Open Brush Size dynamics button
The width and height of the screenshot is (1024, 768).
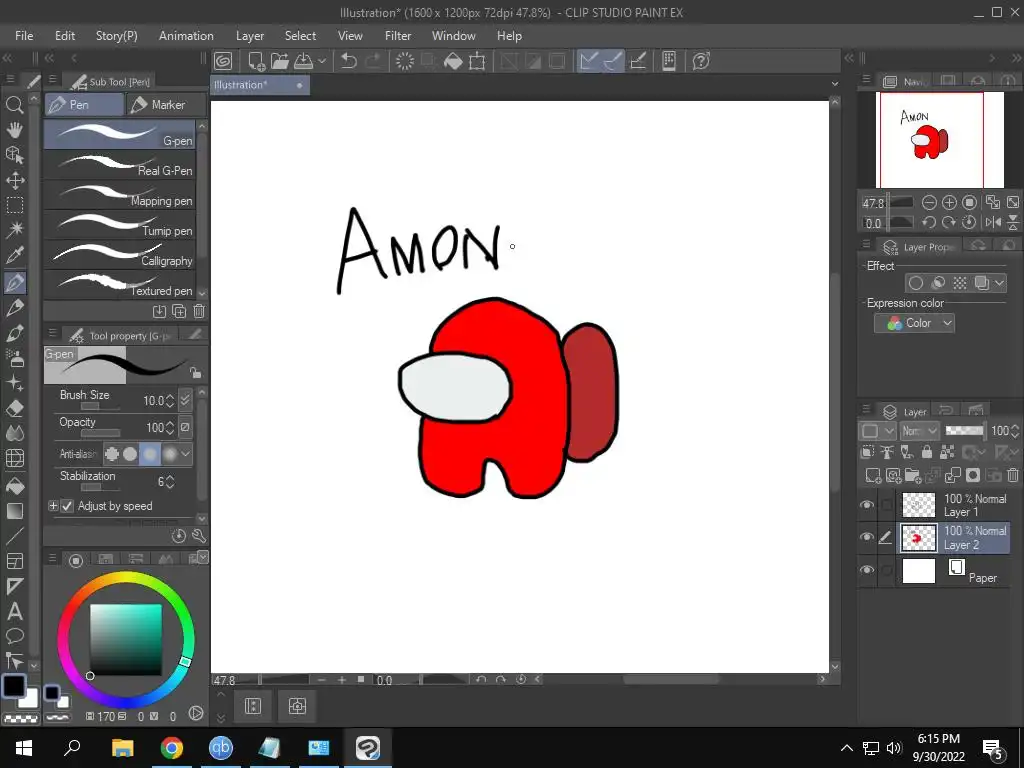[x=185, y=399]
